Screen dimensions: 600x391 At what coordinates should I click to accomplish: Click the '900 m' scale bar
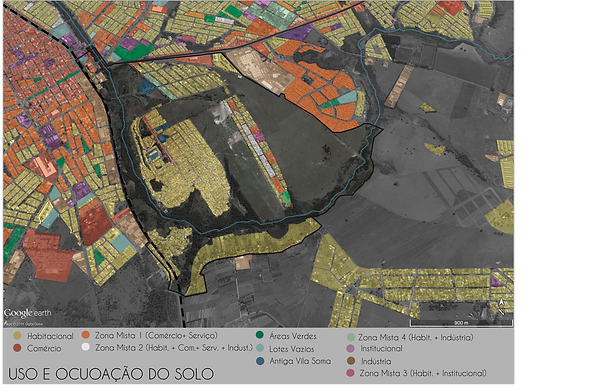[x=461, y=323]
